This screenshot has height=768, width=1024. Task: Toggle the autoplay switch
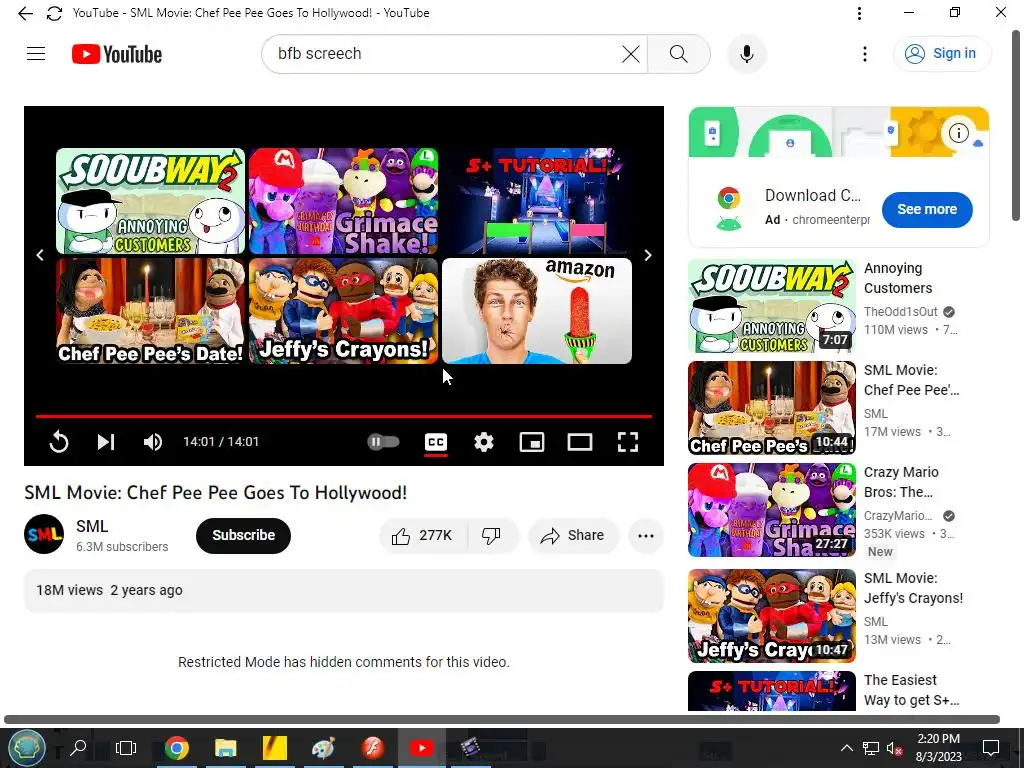tap(383, 442)
